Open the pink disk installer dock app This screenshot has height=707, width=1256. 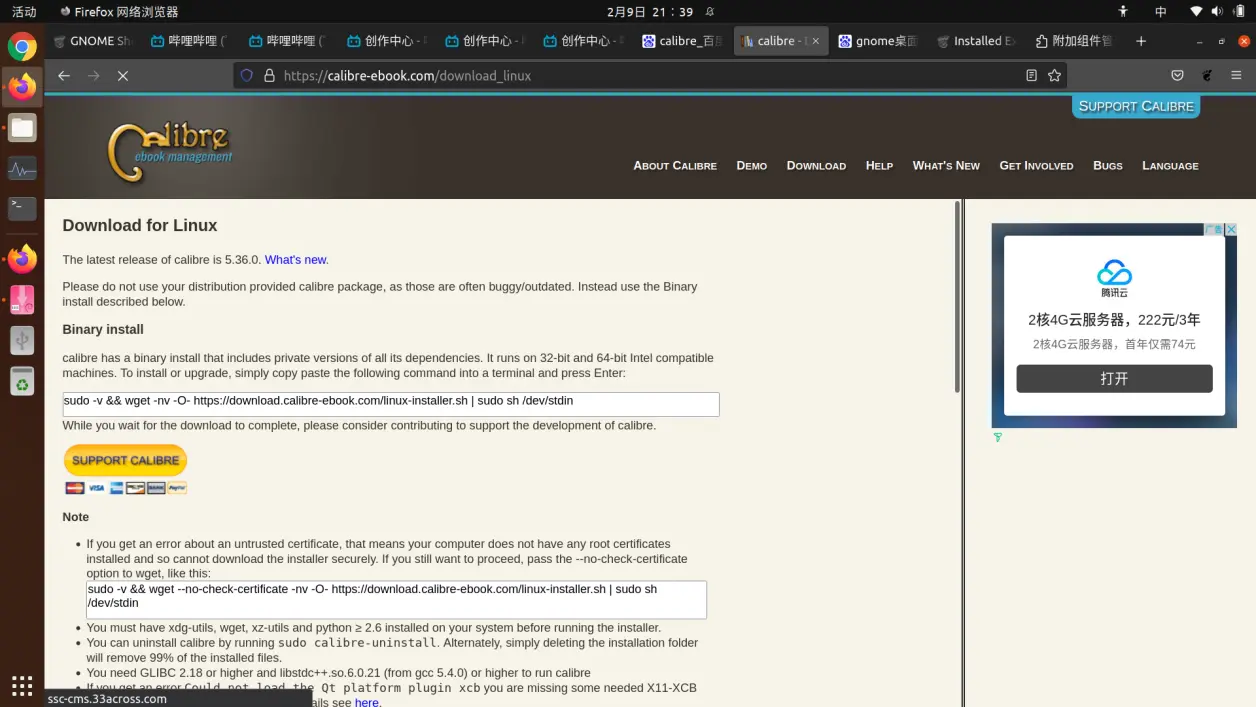(x=22, y=299)
